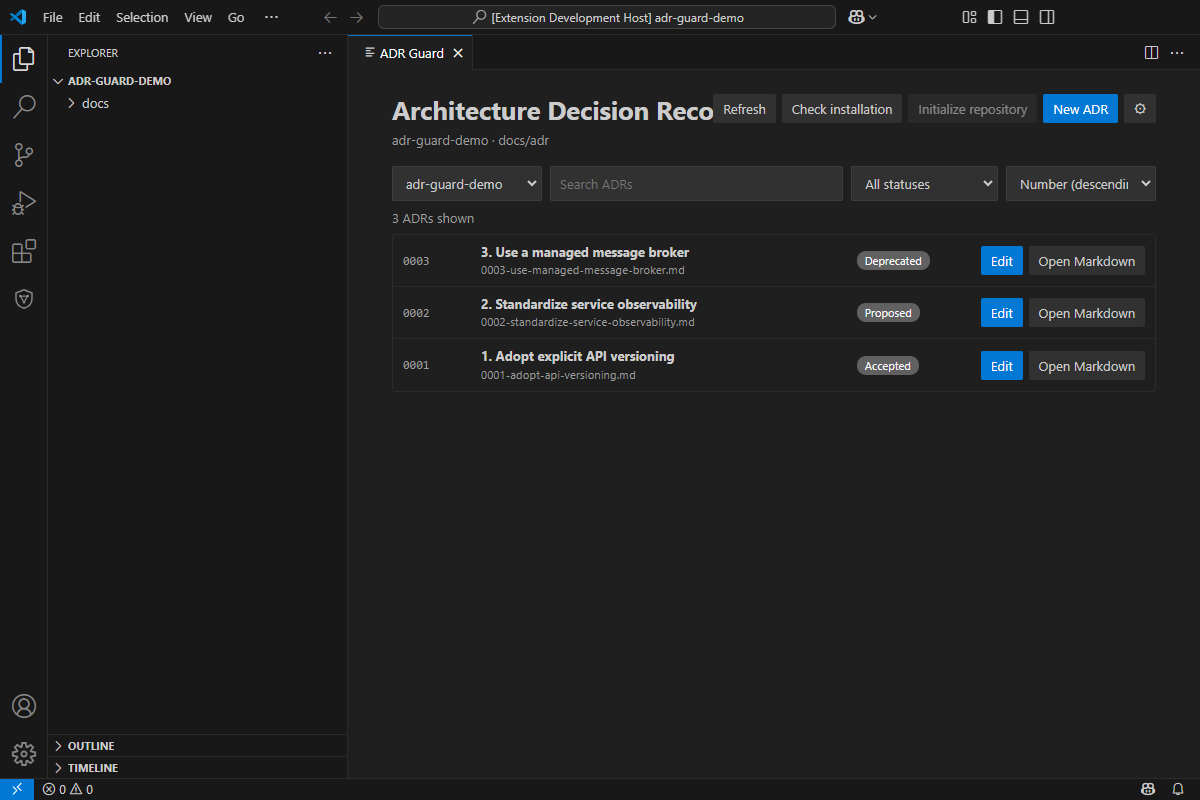This screenshot has width=1200, height=800.
Task: Open the notifications bell
Action: (1178, 789)
